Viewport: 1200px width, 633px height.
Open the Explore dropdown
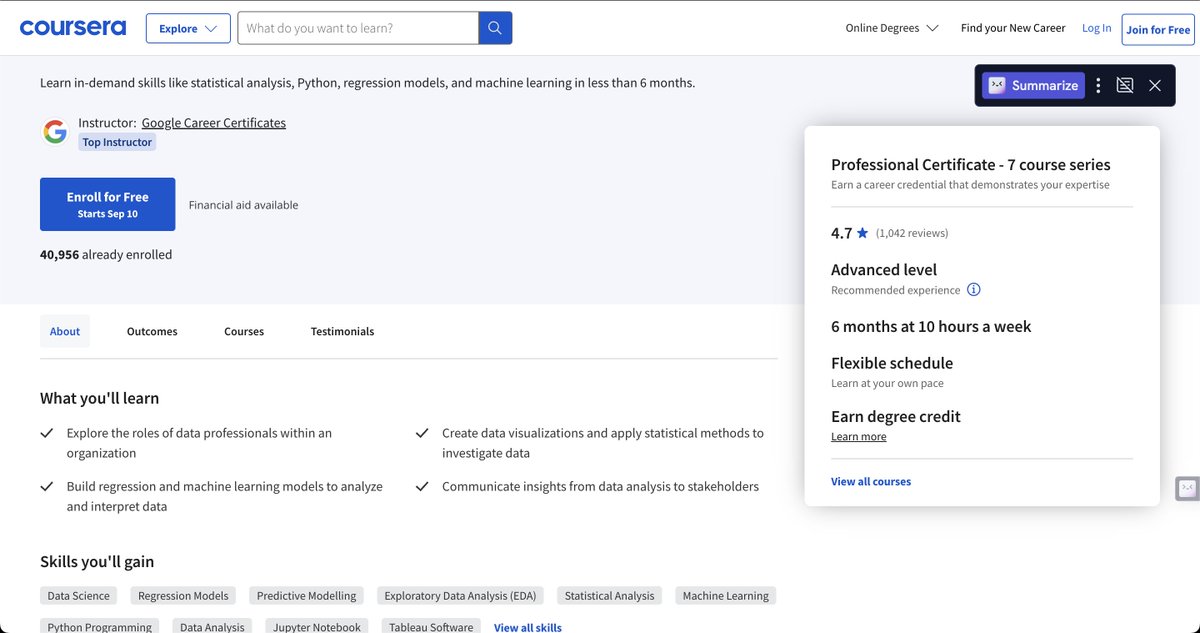[188, 28]
